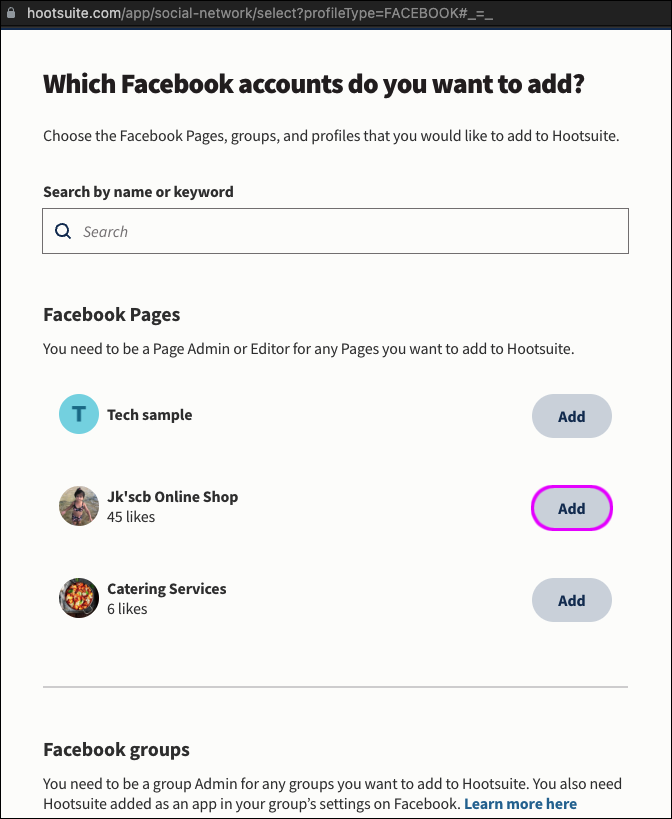Add the Jk'scb Online Shop page
The image size is (672, 819).
[571, 508]
